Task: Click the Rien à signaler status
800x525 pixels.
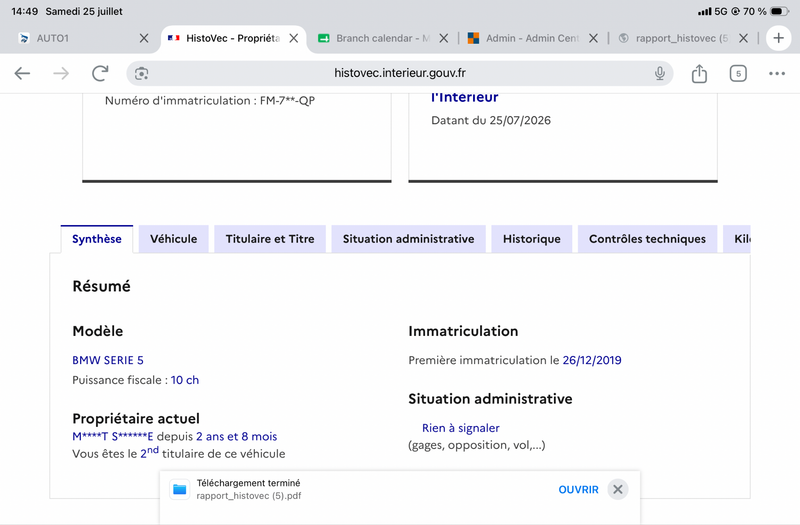Action: [461, 428]
